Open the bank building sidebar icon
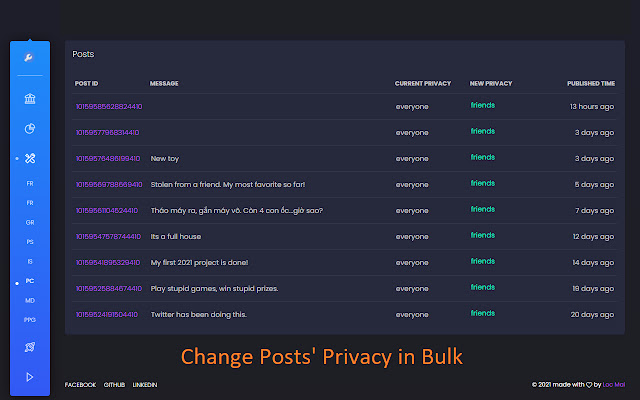Screen dimensions: 640x400 29,99
